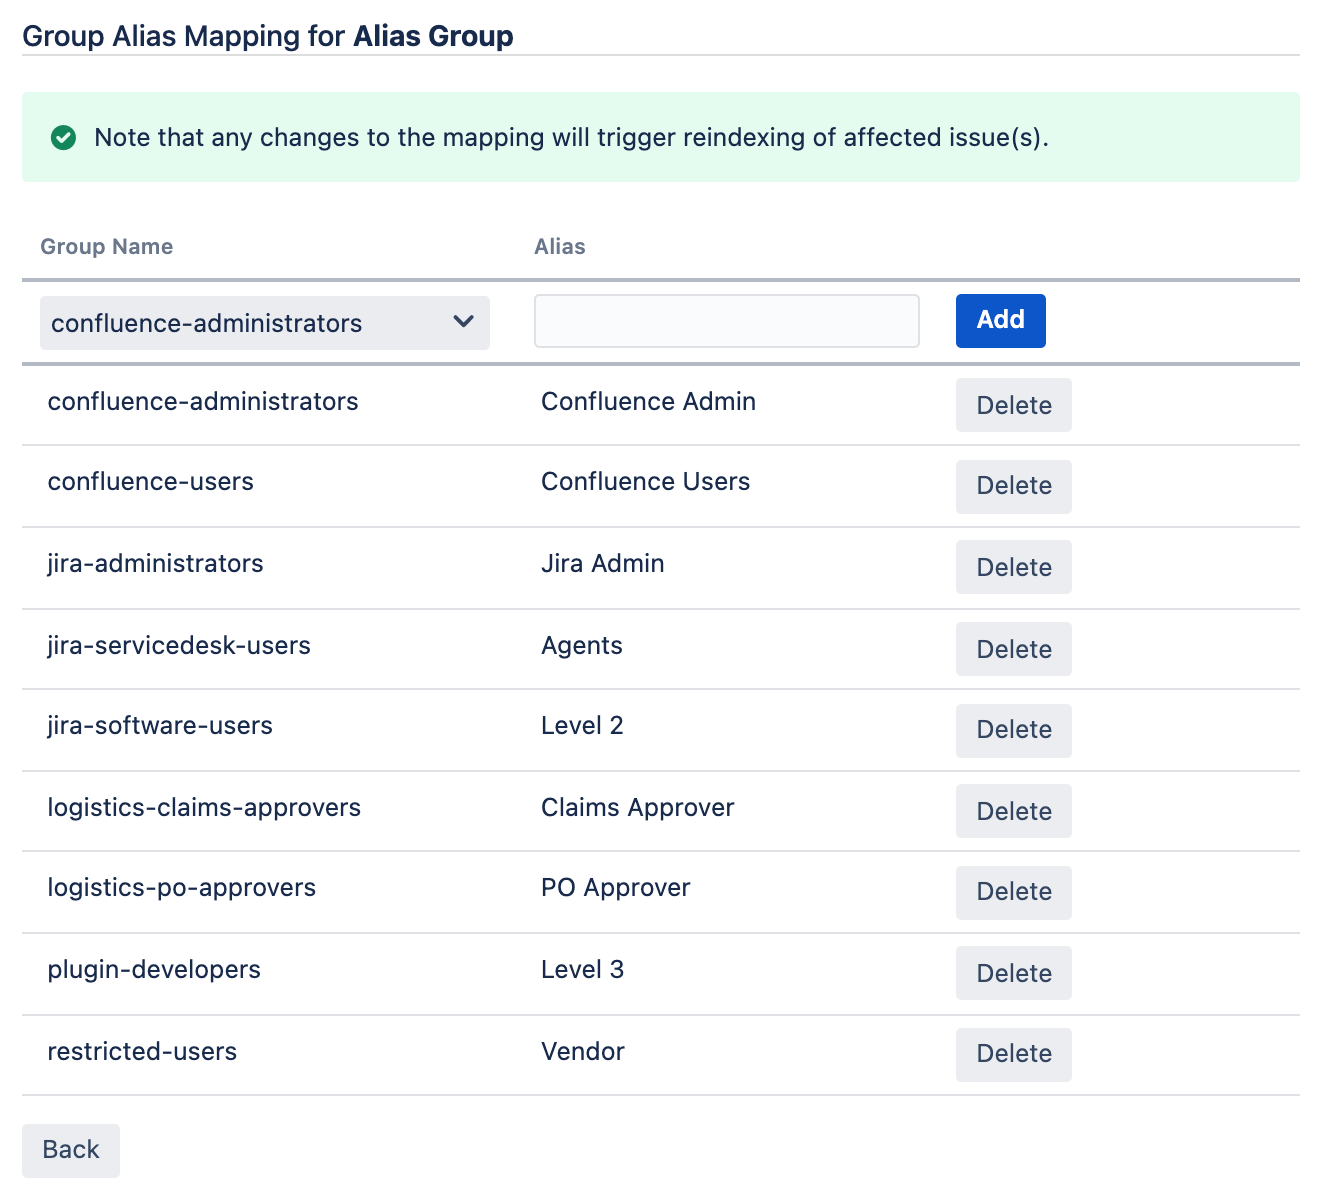Delete the confluence-administrators alias mapping

[x=1013, y=405]
